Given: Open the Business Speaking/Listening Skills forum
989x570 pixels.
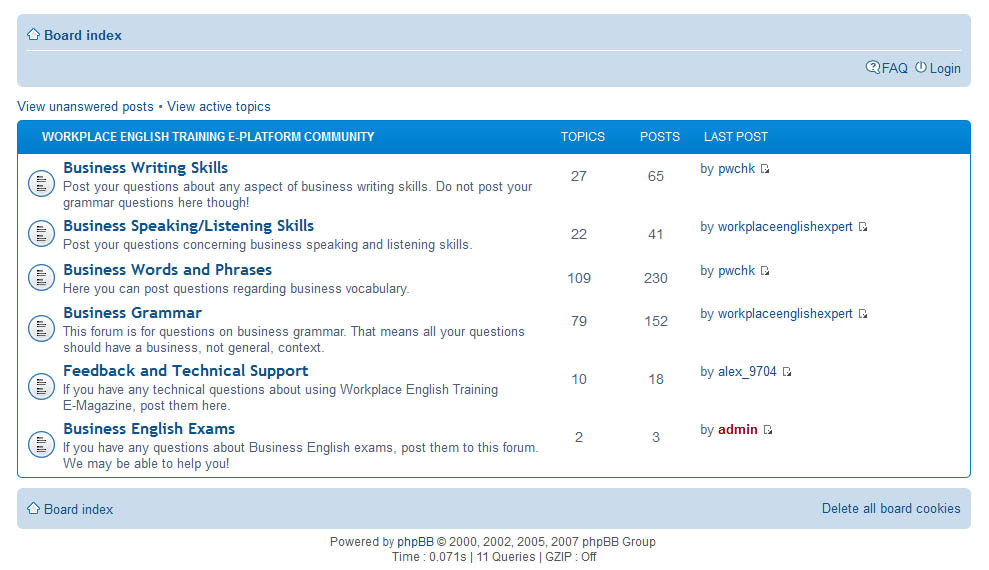Looking at the screenshot, I should [x=189, y=226].
